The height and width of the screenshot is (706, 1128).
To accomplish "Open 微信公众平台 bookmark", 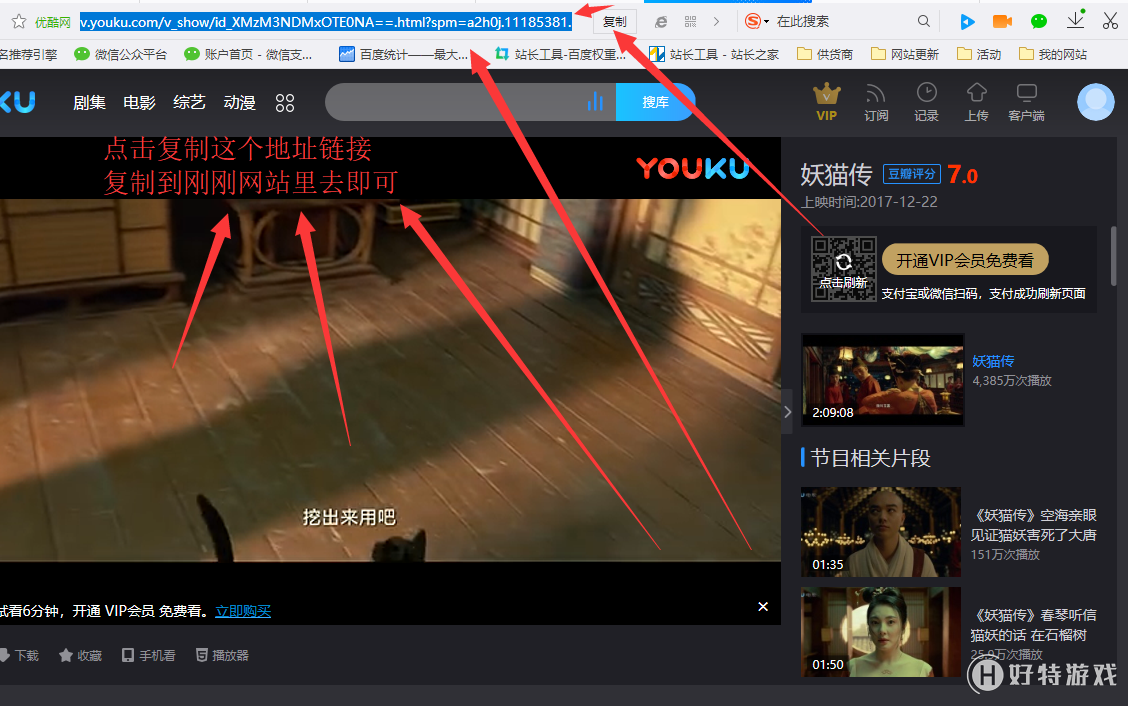I will tap(121, 54).
